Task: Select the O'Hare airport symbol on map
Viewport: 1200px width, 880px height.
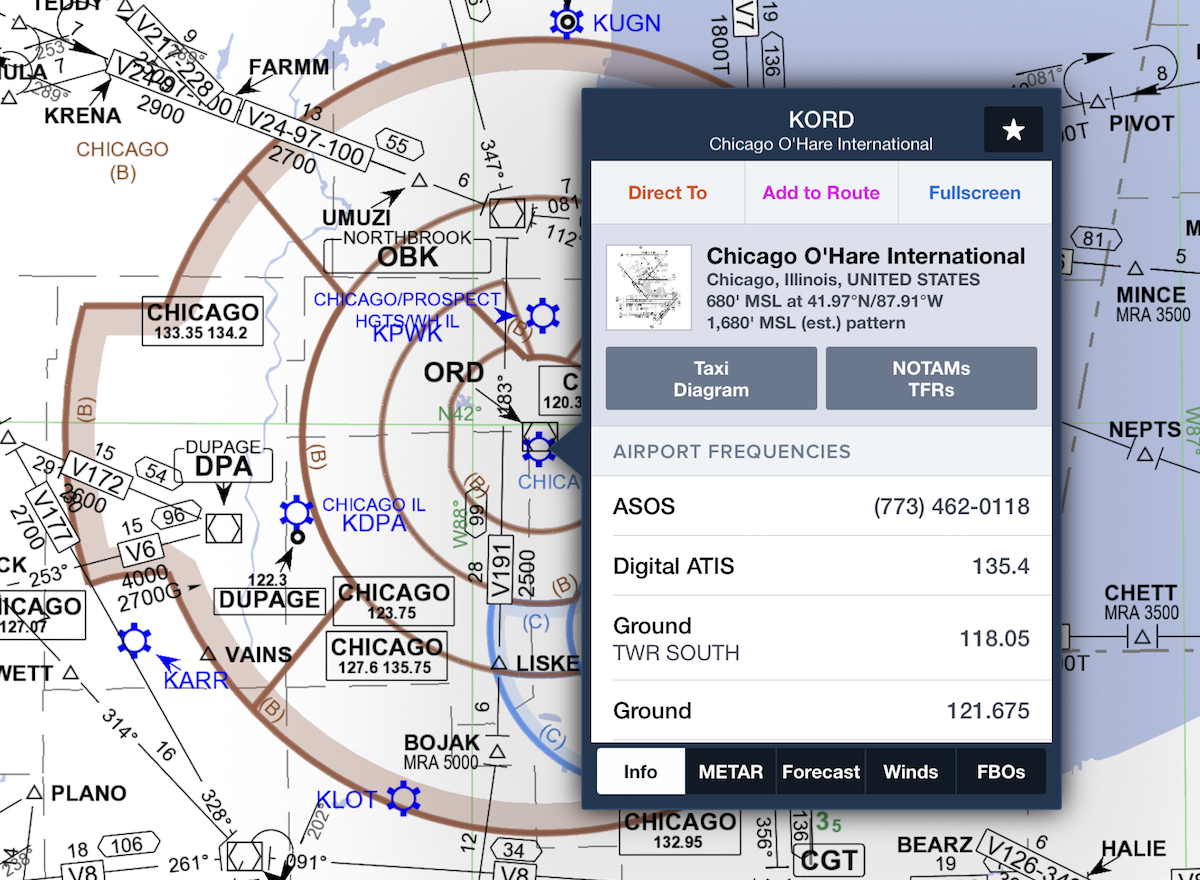Action: 539,447
